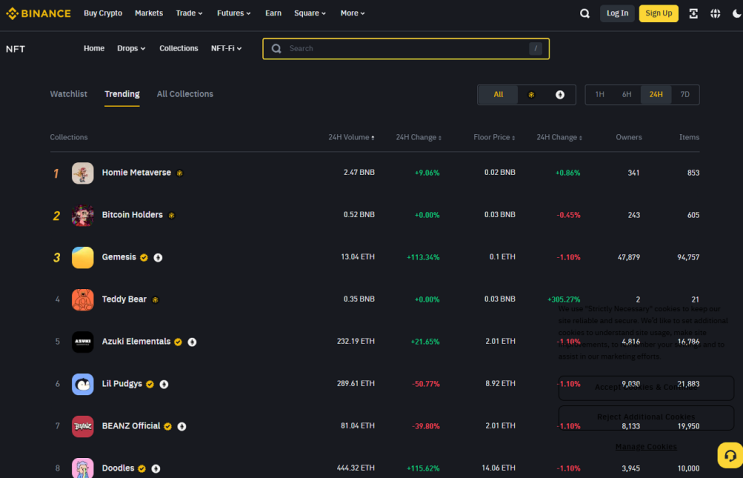Image resolution: width=743 pixels, height=478 pixels.
Task: Set timeframe to 6H
Action: click(626, 95)
